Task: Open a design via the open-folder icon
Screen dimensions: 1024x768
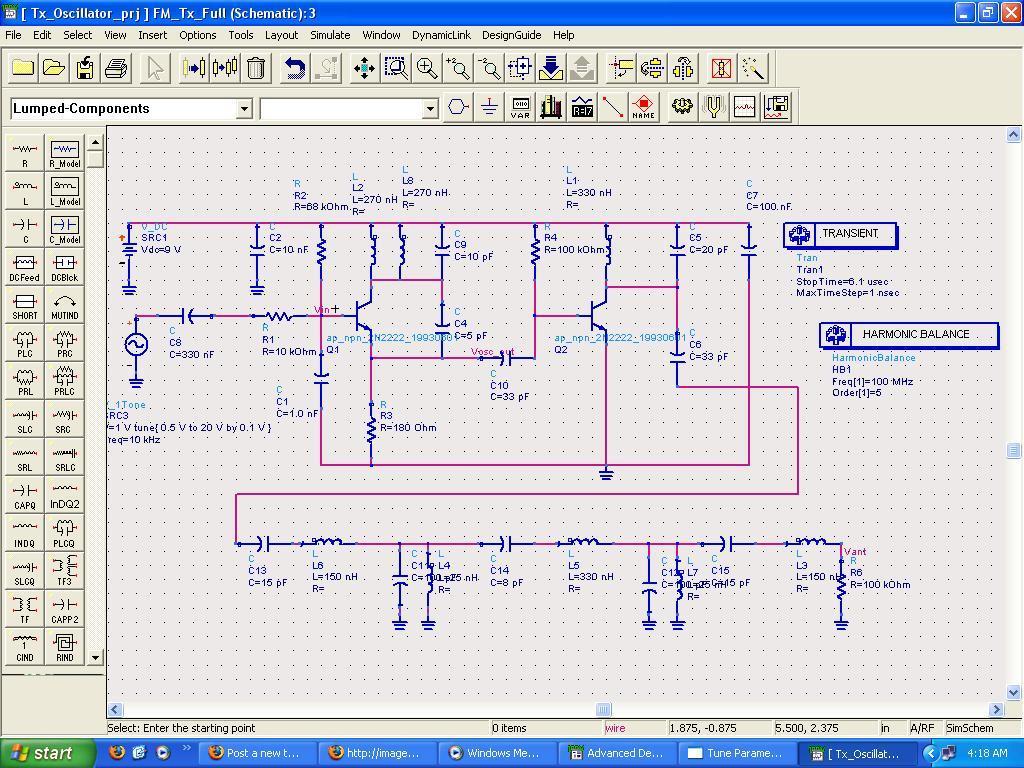Action: pos(54,68)
